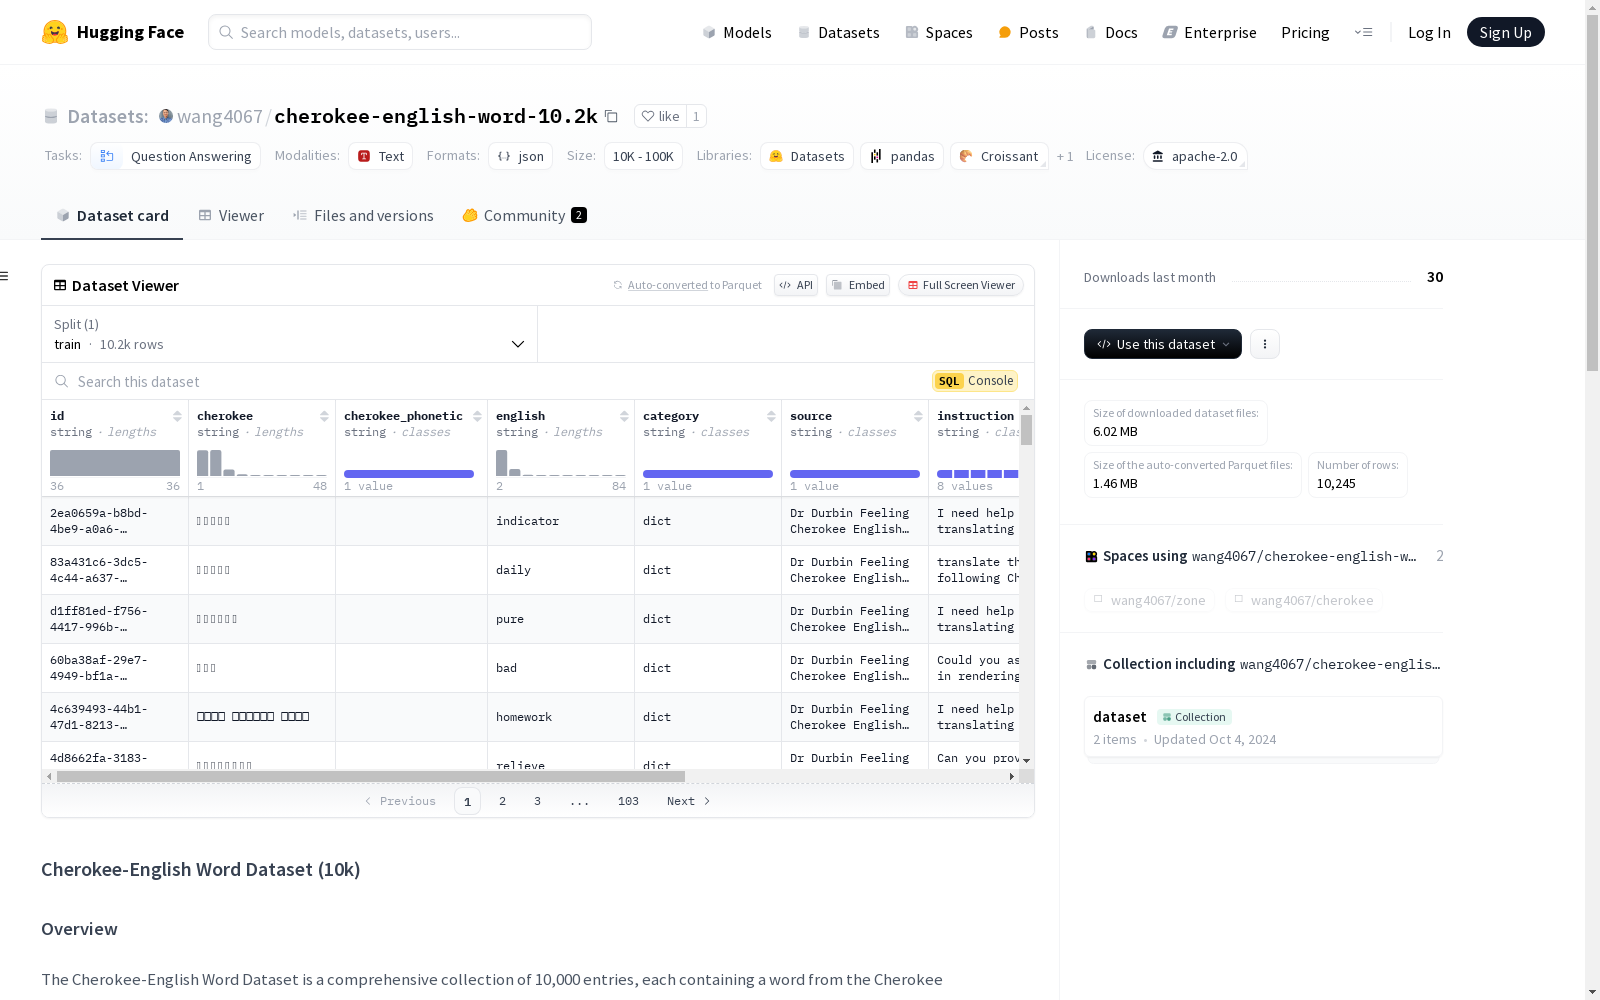
Task: Select the 10K - 100K size tag
Action: pos(643,156)
